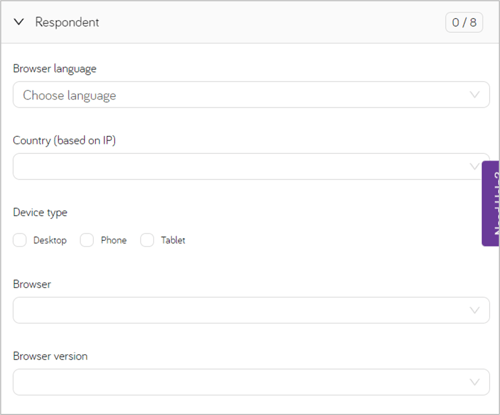This screenshot has width=500, height=415.
Task: Click the Respondent section header title
Action: (x=67, y=22)
